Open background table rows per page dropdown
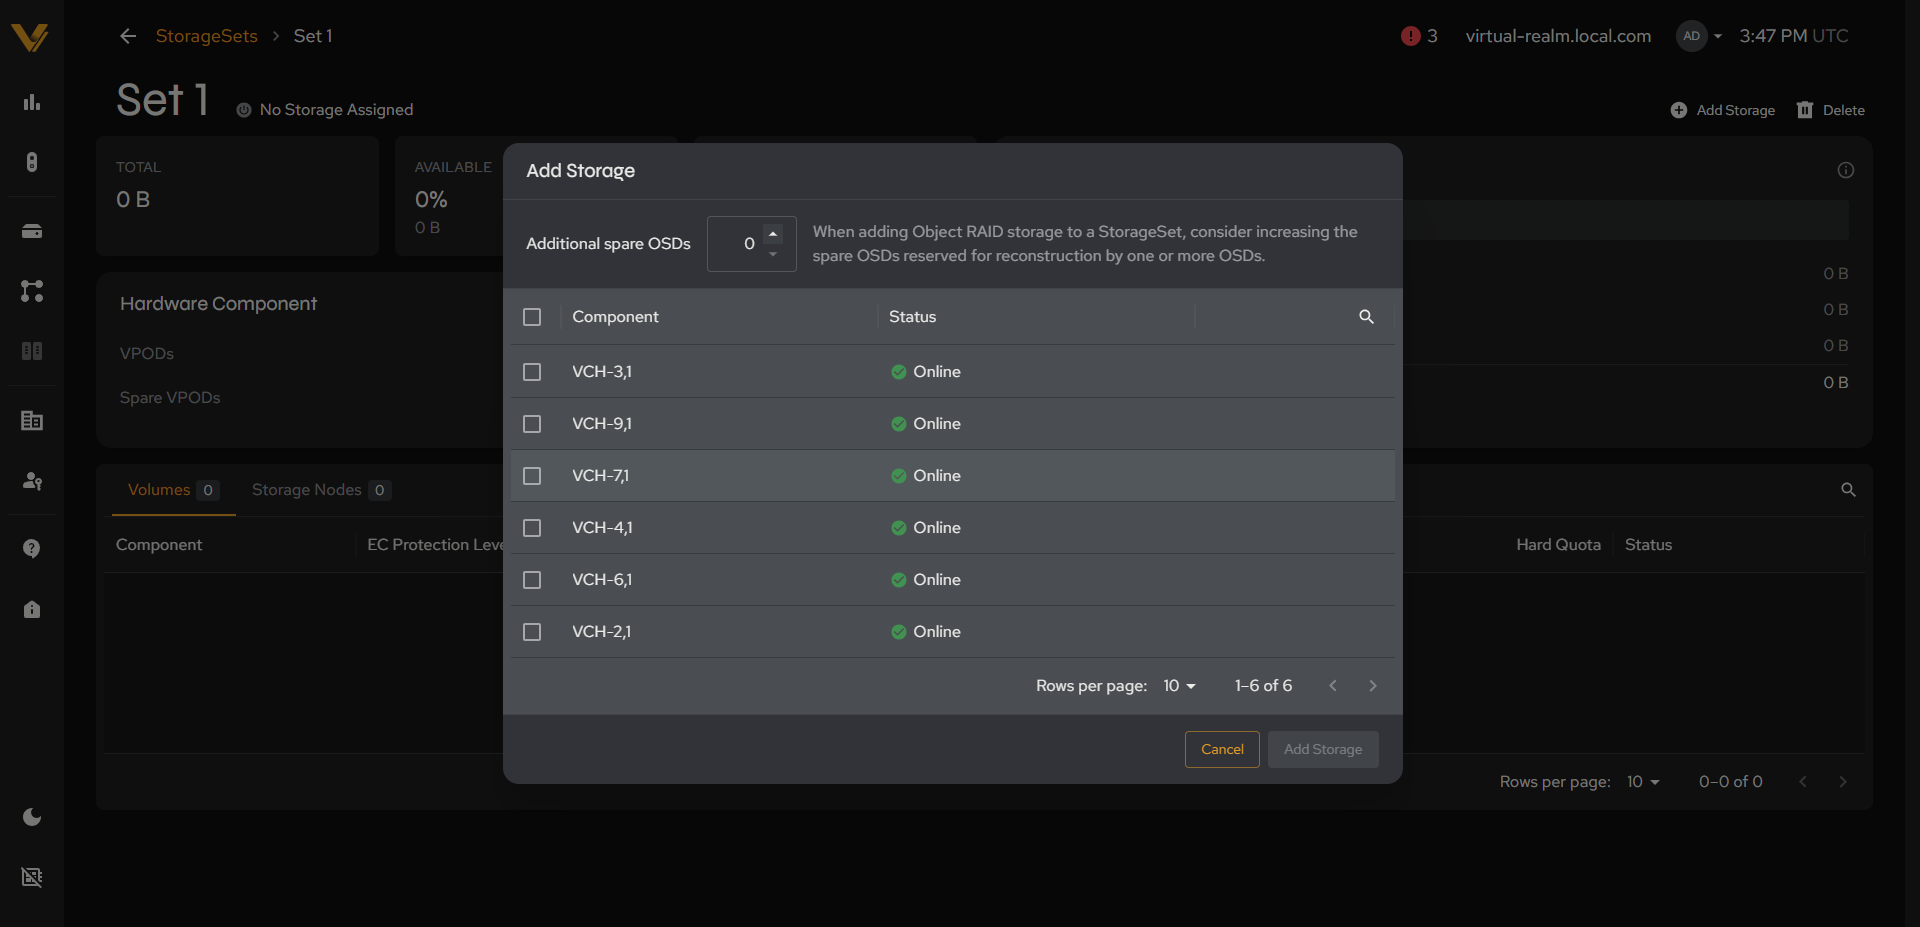 pyautogui.click(x=1643, y=782)
